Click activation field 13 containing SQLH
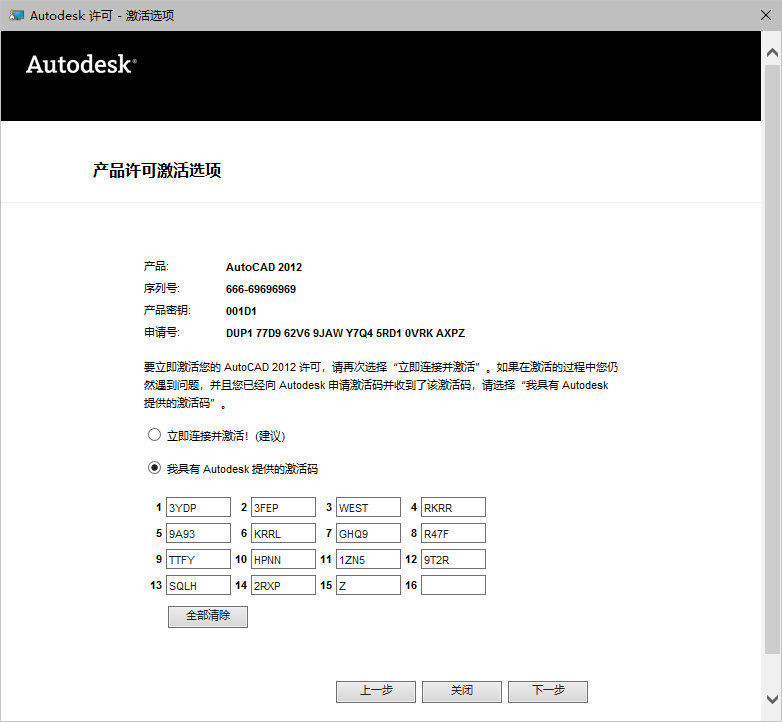782x722 pixels. (198, 585)
